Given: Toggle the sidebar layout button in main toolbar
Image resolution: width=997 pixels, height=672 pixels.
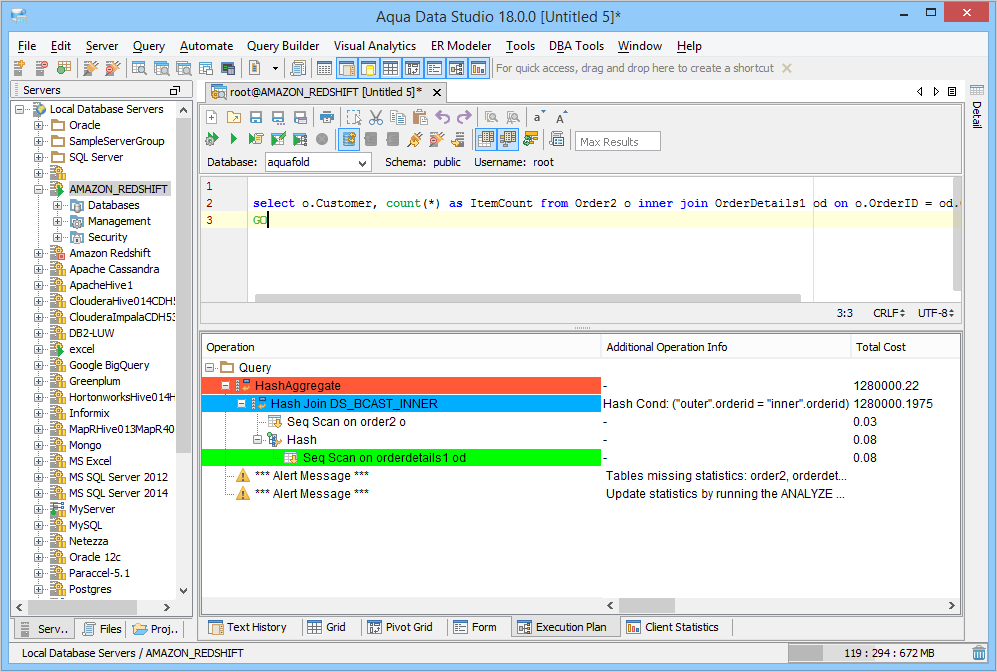Looking at the screenshot, I should [347, 68].
